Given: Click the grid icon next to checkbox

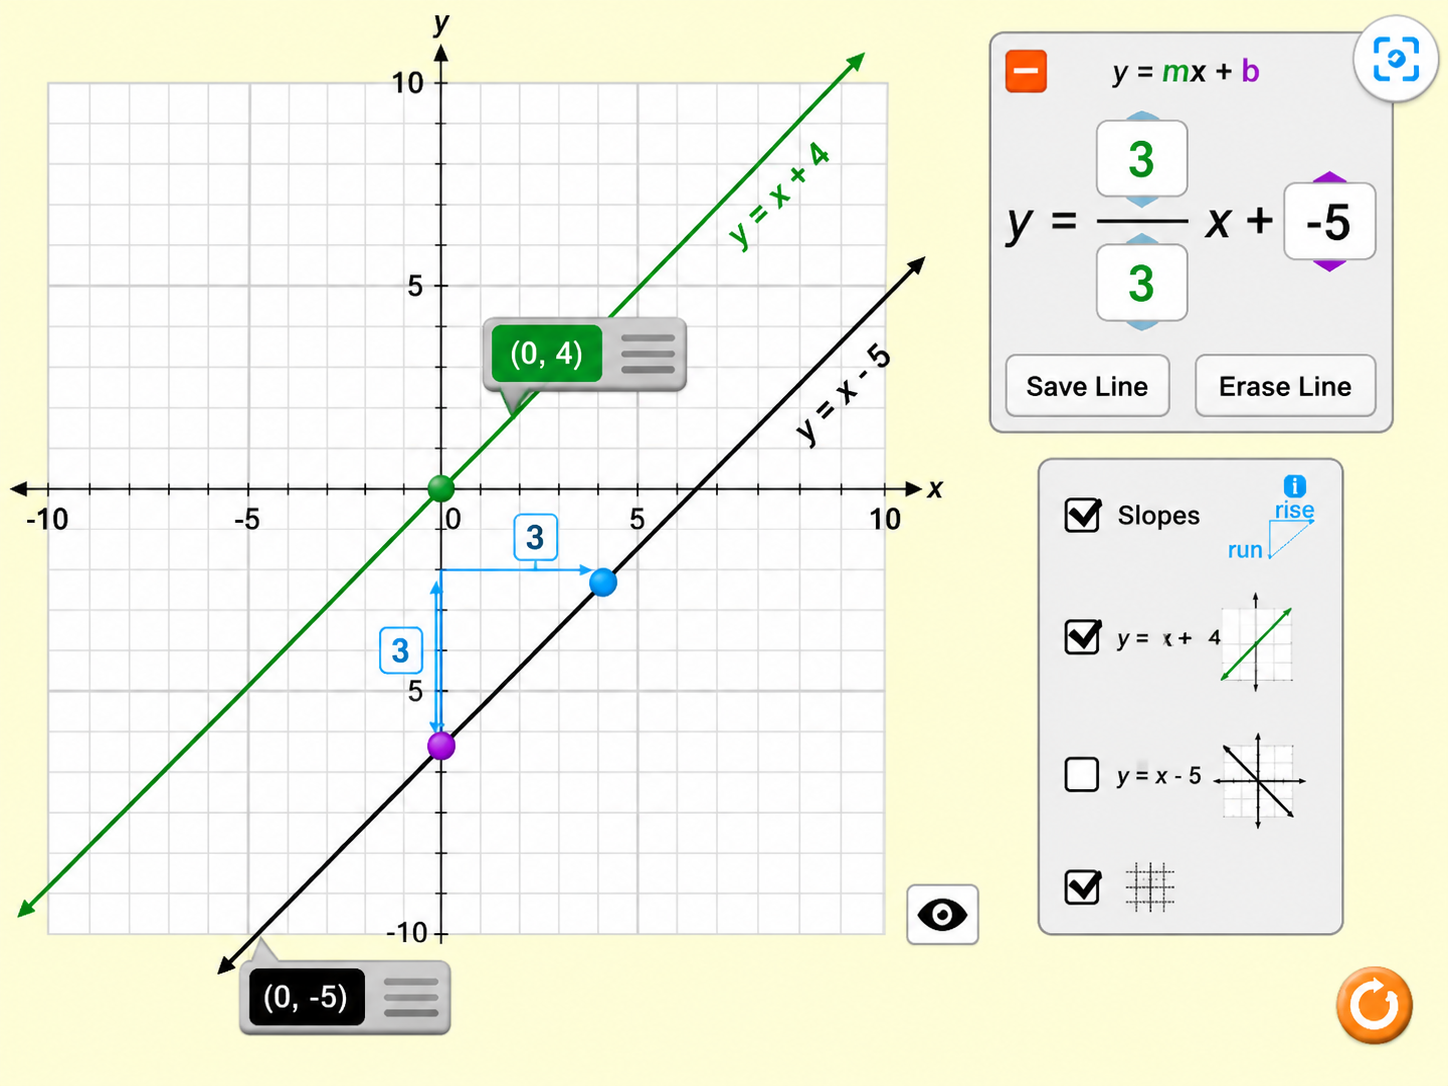Looking at the screenshot, I should [x=1149, y=887].
